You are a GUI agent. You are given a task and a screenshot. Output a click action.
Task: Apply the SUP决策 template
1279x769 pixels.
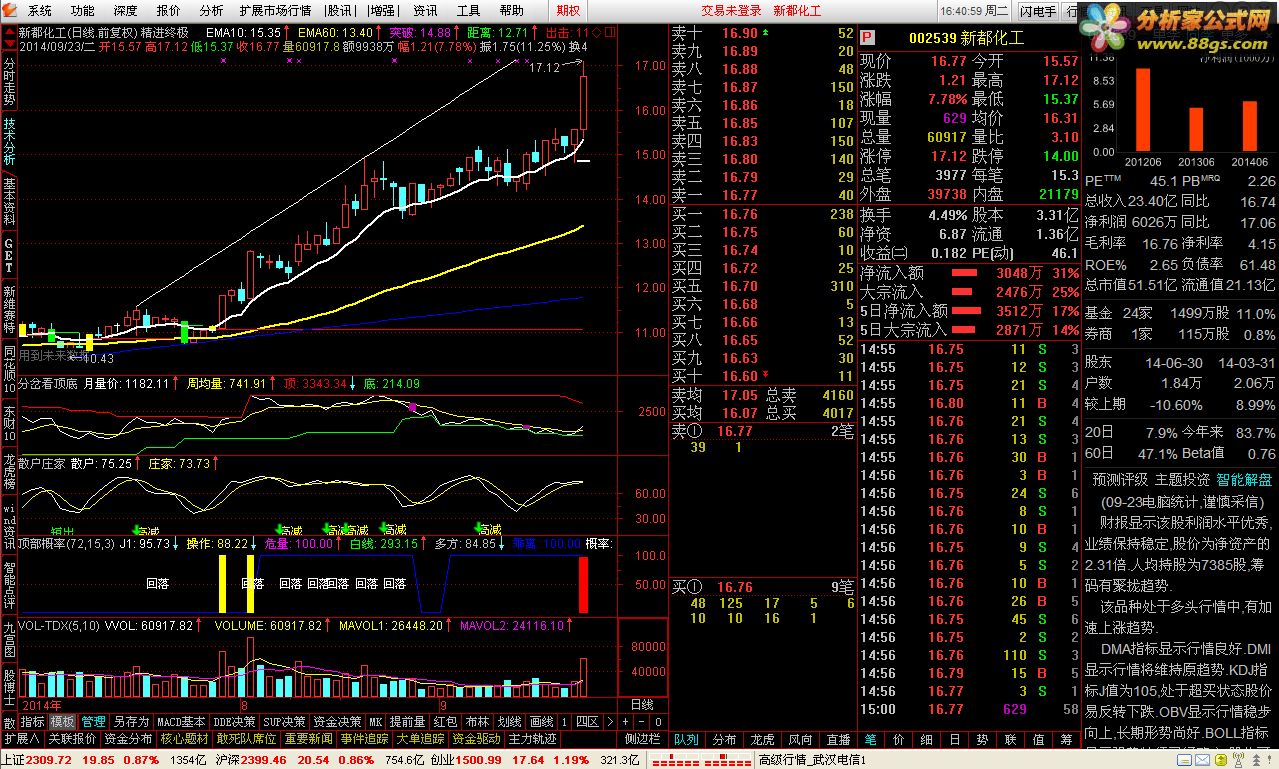click(x=284, y=721)
